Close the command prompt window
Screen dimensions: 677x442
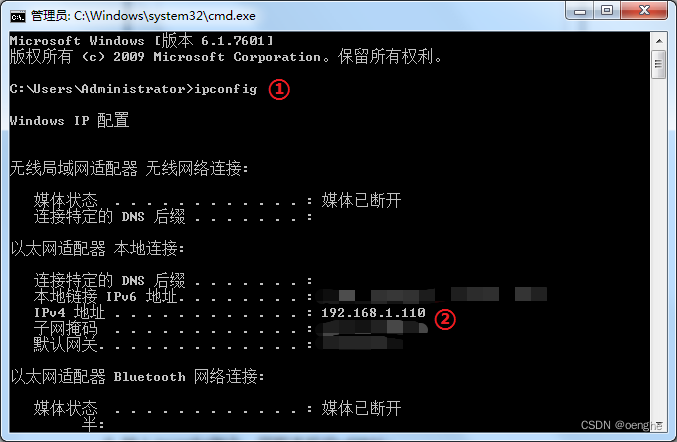tap(644, 10)
